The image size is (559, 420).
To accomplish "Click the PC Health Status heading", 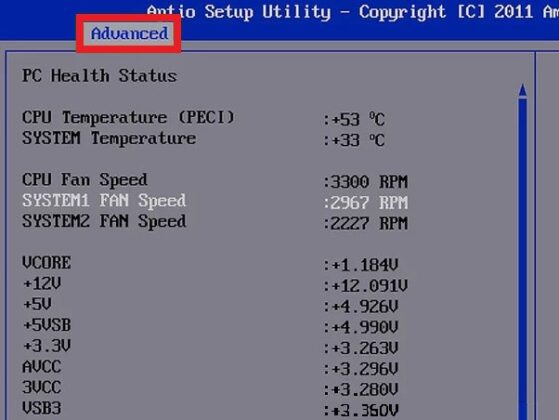I will (x=99, y=76).
